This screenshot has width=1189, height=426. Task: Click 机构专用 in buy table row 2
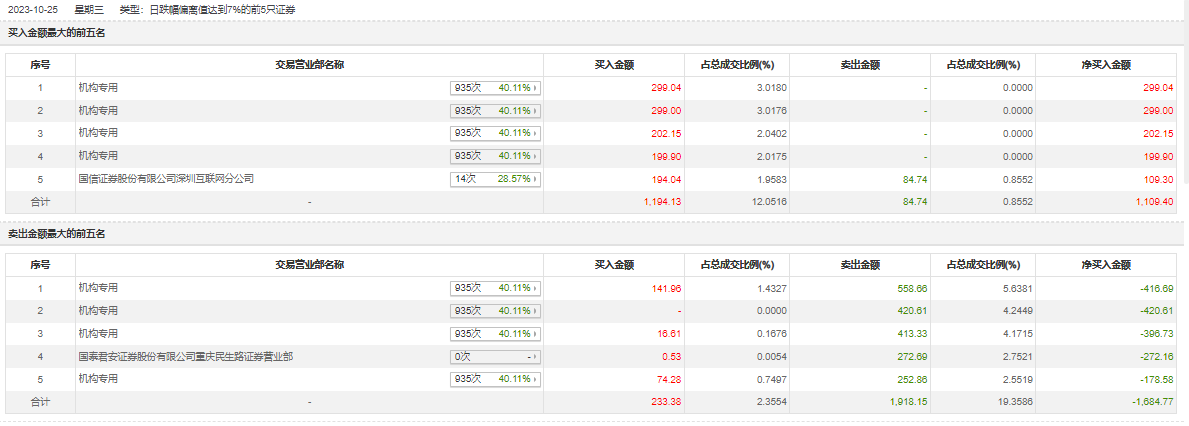98,111
